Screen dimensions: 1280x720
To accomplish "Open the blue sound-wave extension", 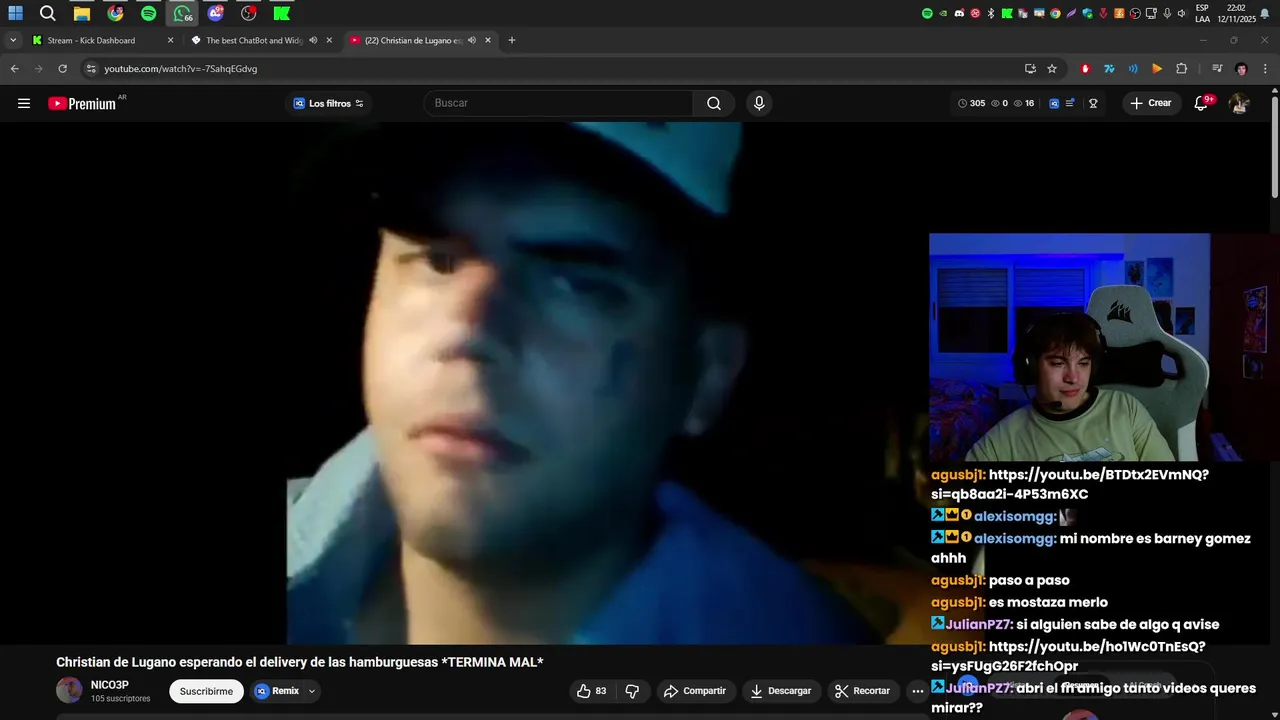I will pyautogui.click(x=1133, y=68).
